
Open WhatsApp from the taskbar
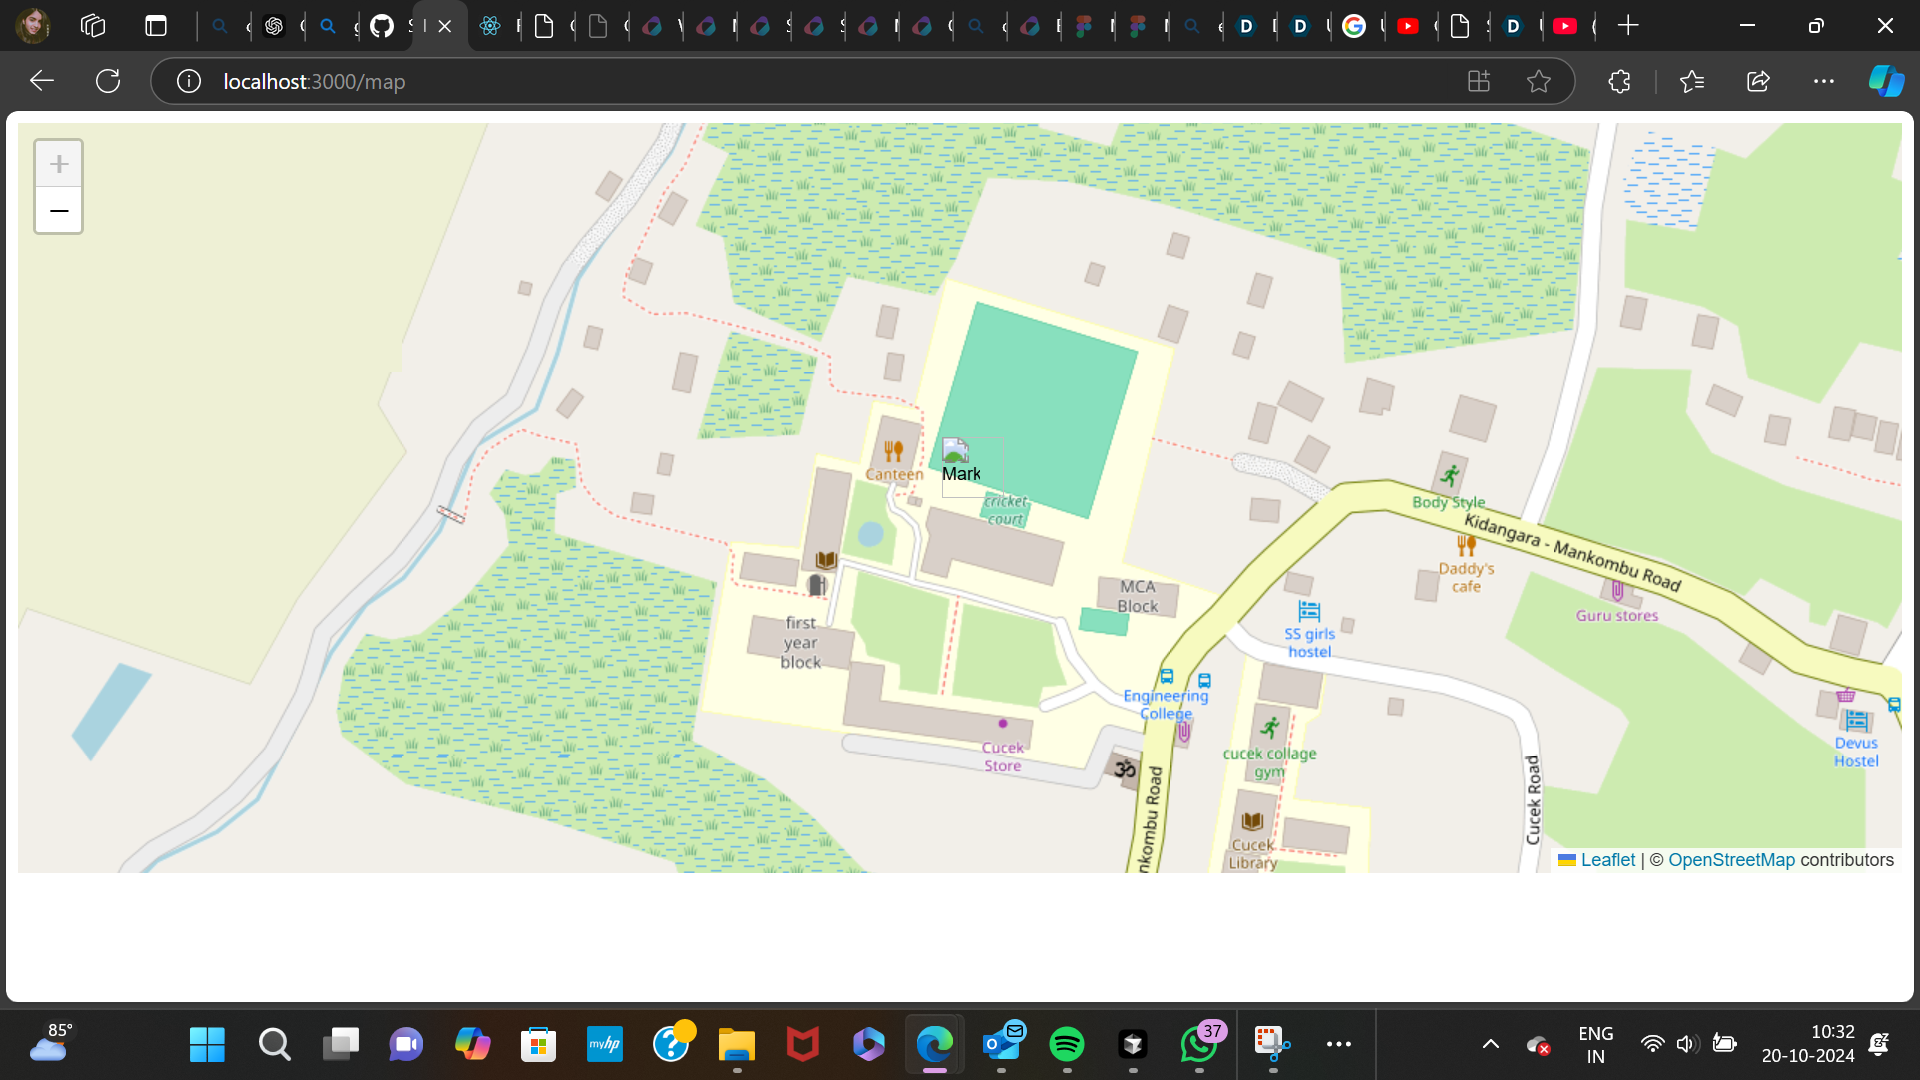pos(1198,1044)
